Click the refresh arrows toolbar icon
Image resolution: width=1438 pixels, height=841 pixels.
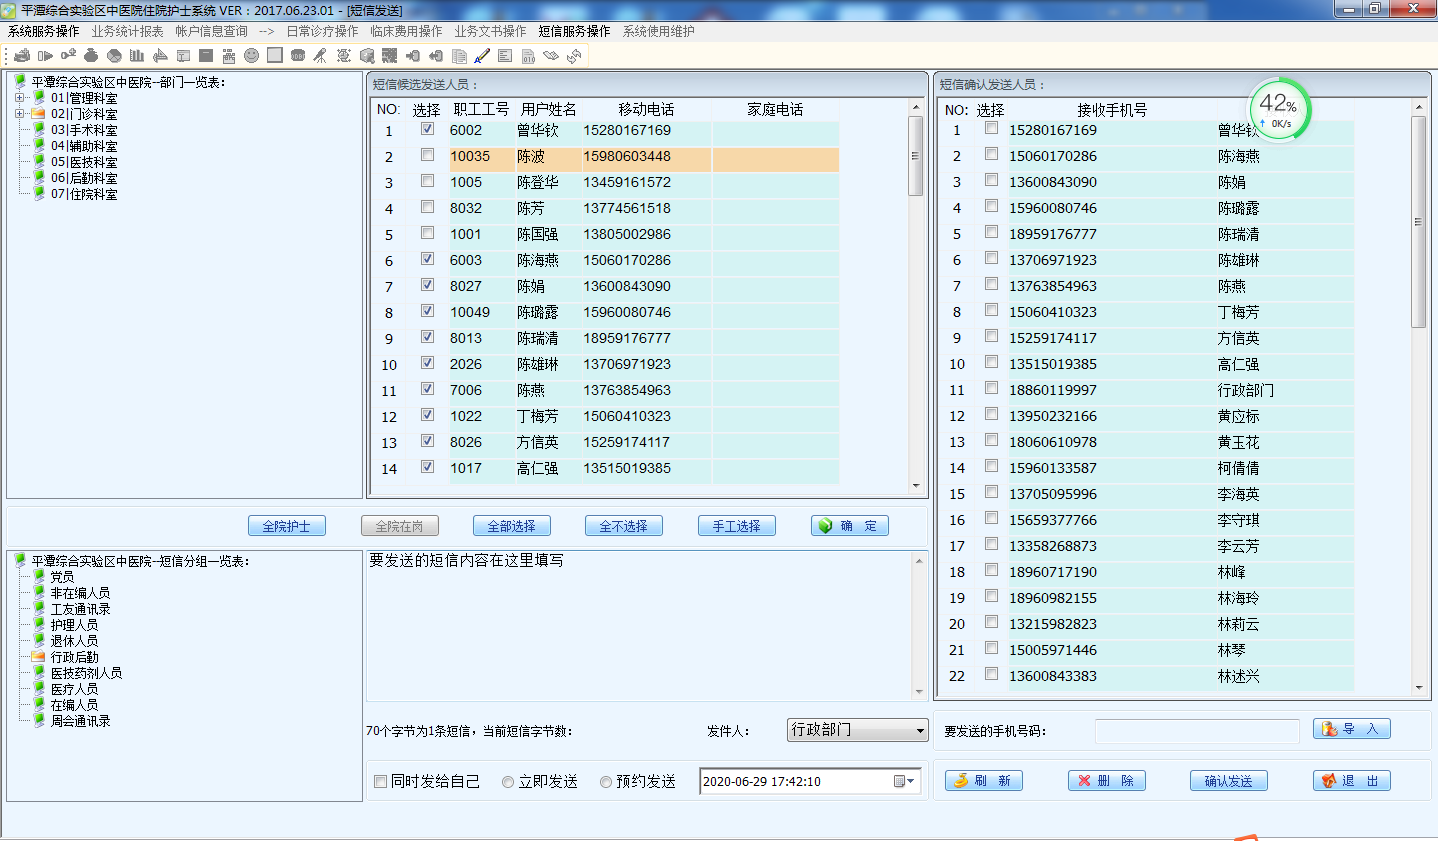[574, 56]
